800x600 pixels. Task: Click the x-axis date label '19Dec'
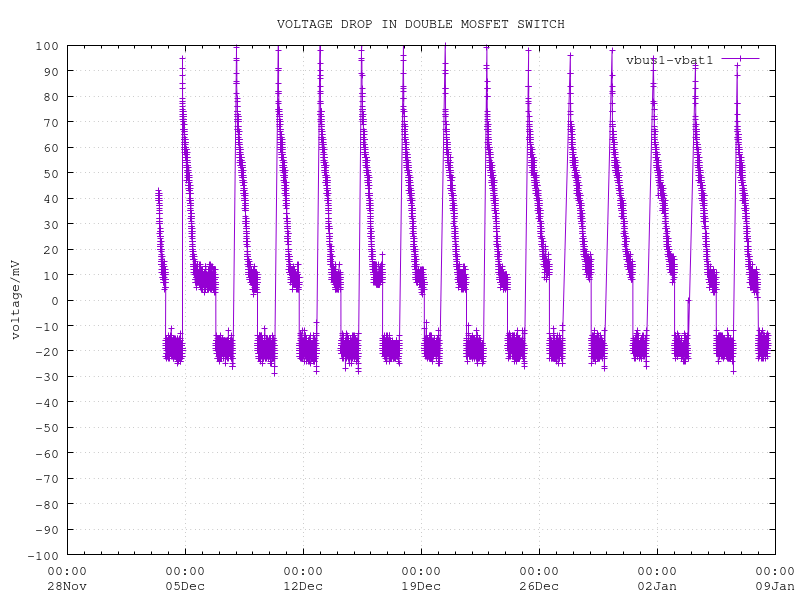(421, 586)
